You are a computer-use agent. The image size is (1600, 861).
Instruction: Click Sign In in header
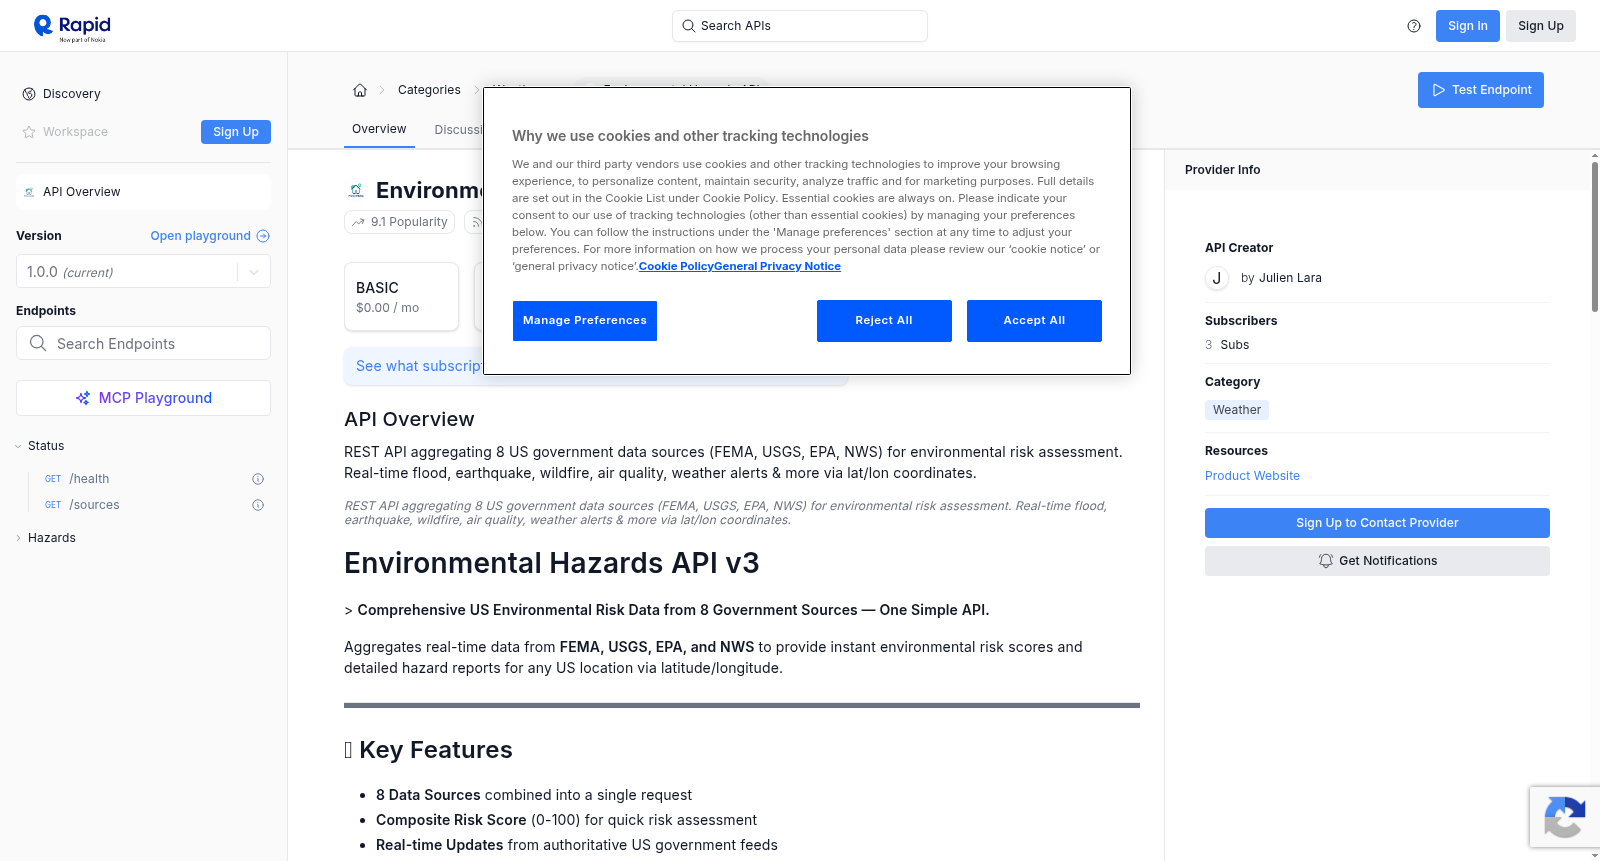(1467, 26)
